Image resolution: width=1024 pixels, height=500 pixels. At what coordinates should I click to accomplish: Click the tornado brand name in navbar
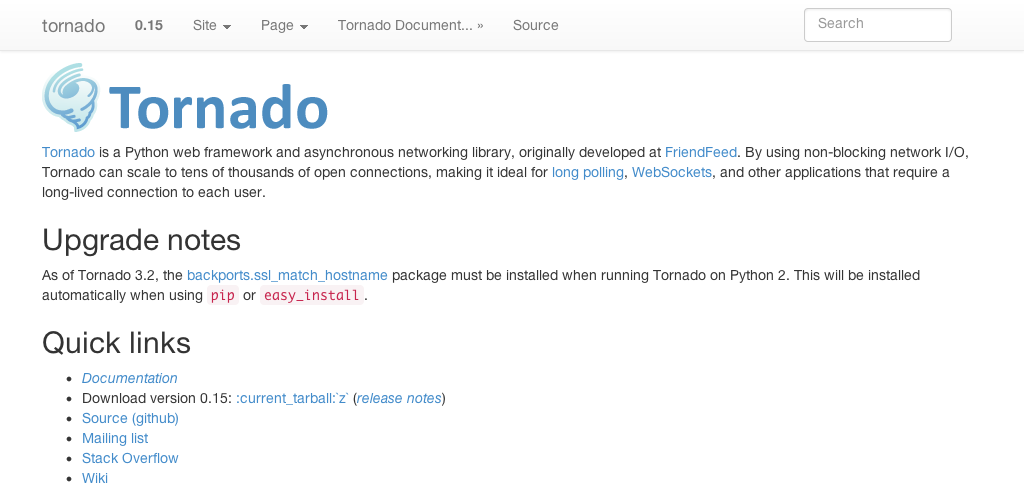(x=73, y=26)
